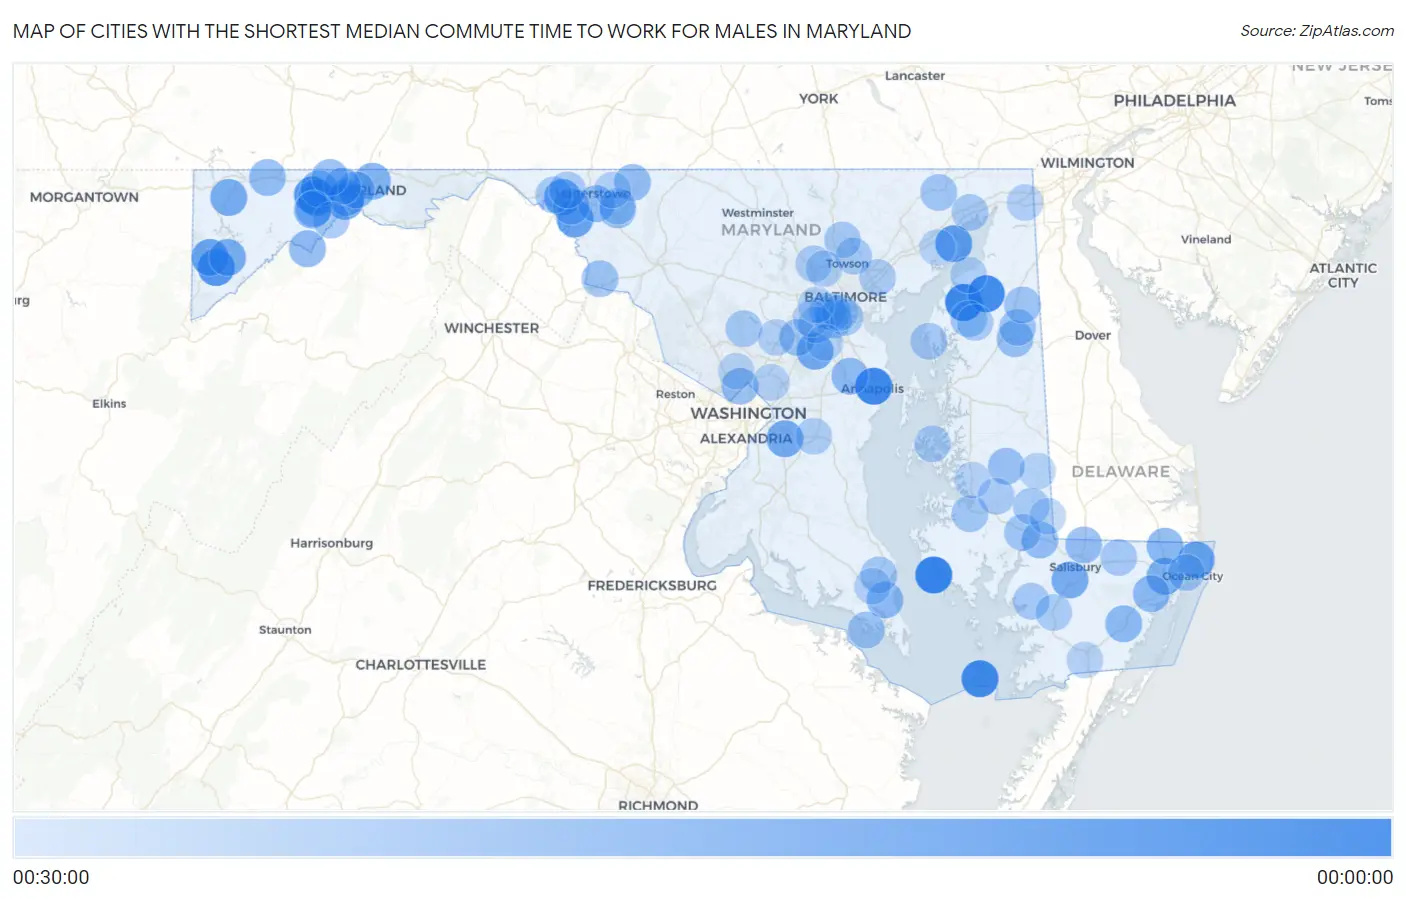Click the Dover map label

(1092, 335)
